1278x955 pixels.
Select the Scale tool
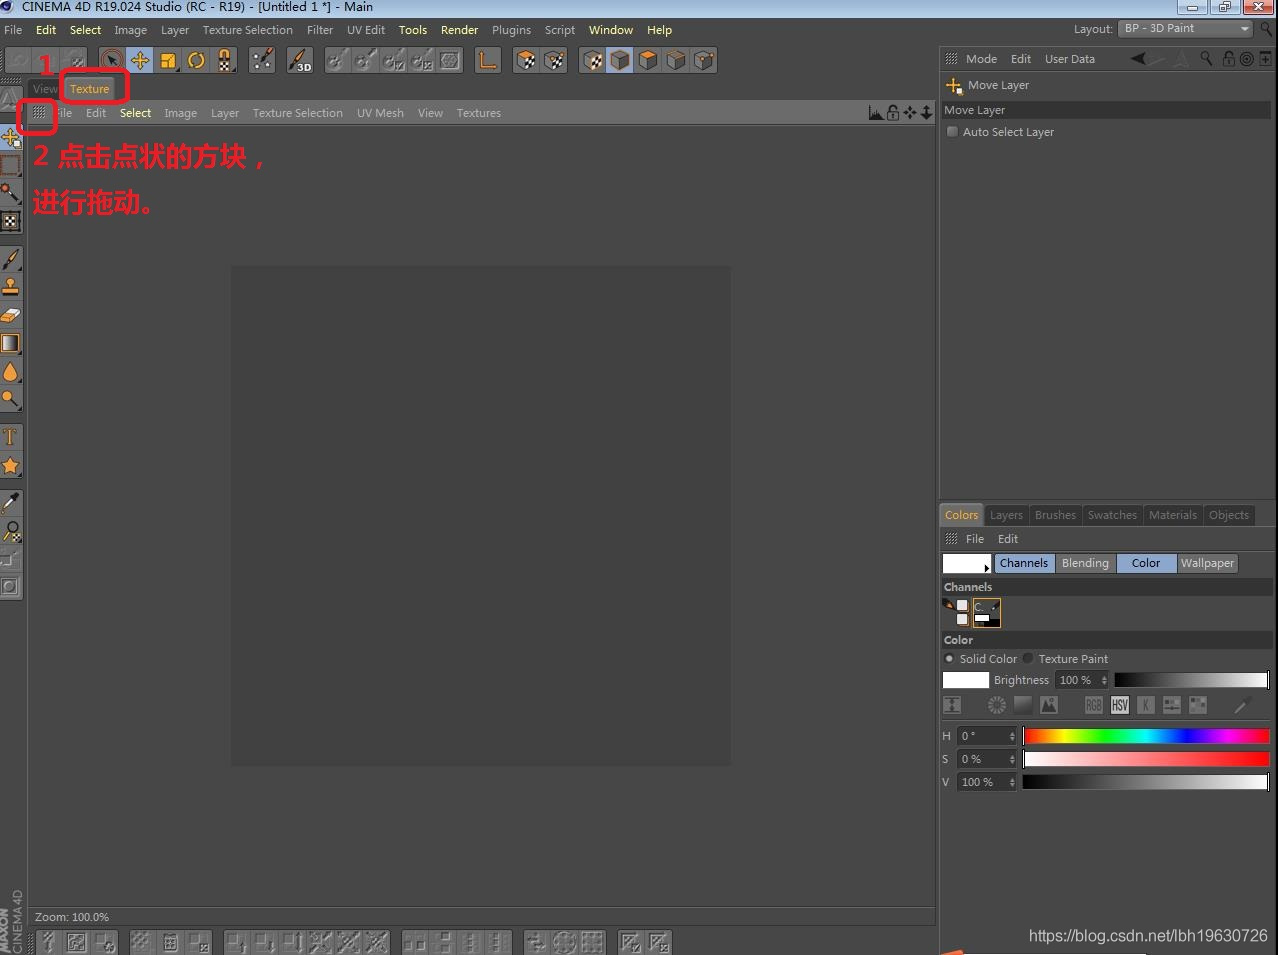pyautogui.click(x=168, y=61)
